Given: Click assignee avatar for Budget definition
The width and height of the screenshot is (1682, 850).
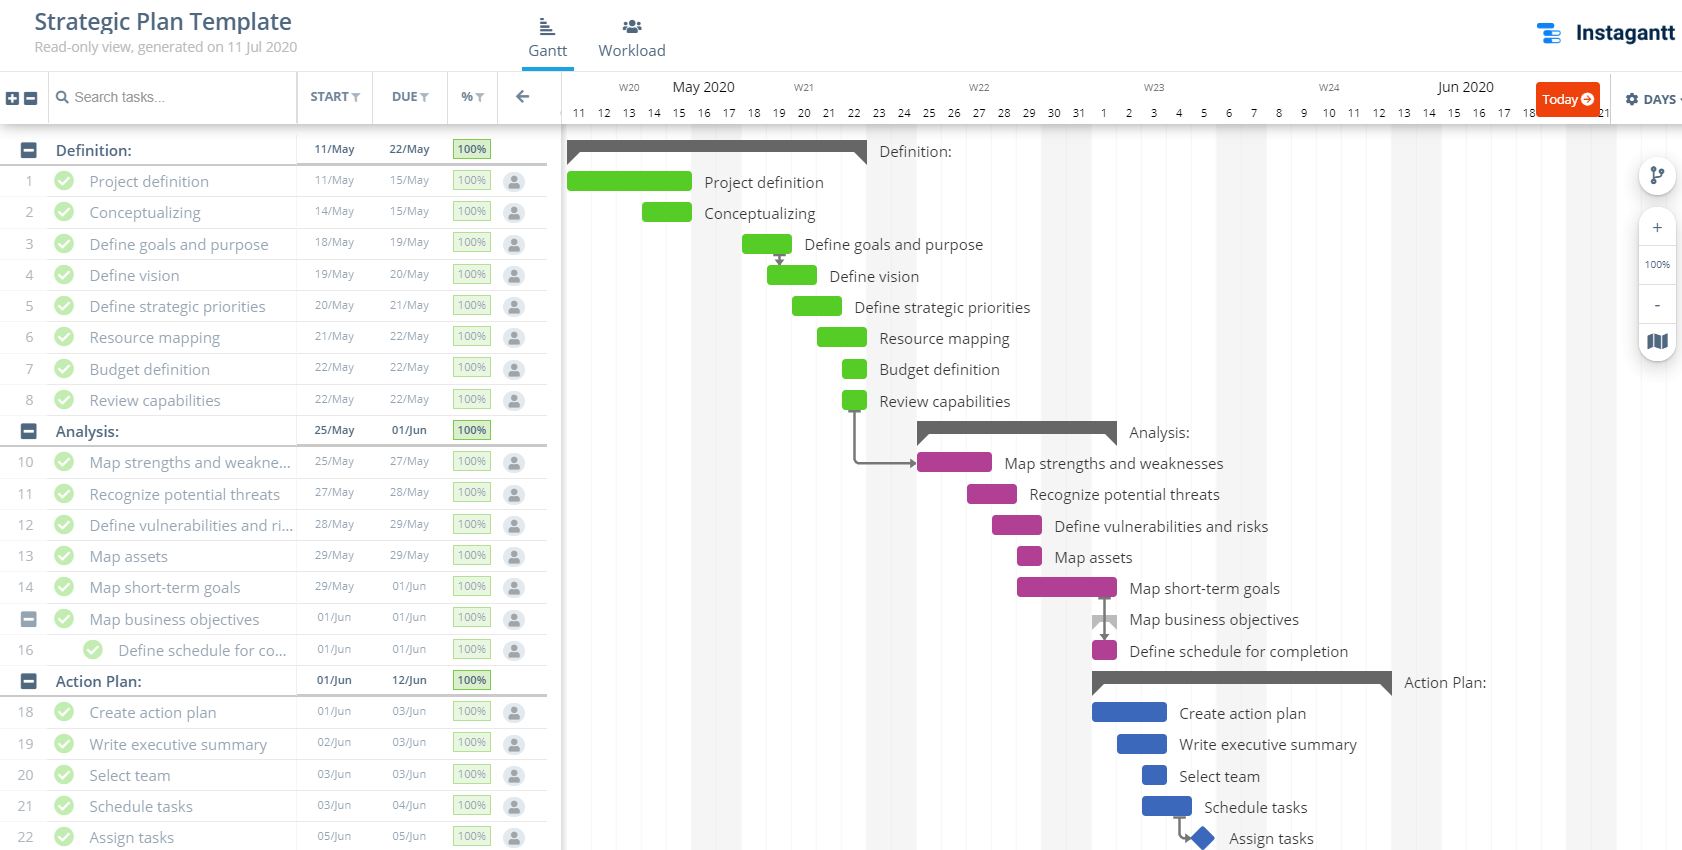Looking at the screenshot, I should 514,369.
